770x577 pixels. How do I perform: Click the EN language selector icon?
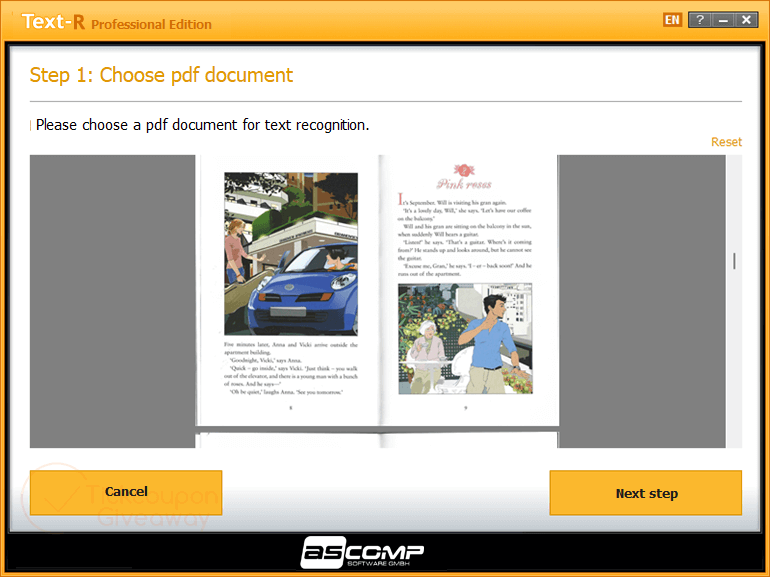672,20
